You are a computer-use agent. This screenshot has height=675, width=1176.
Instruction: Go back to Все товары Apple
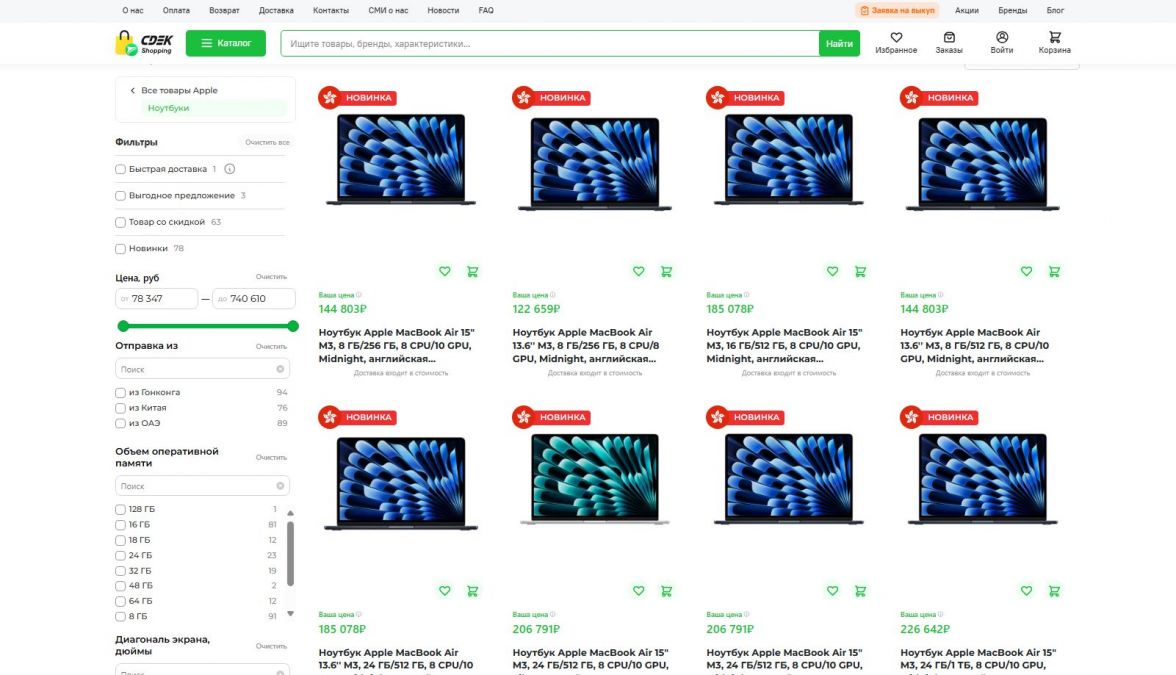point(179,91)
